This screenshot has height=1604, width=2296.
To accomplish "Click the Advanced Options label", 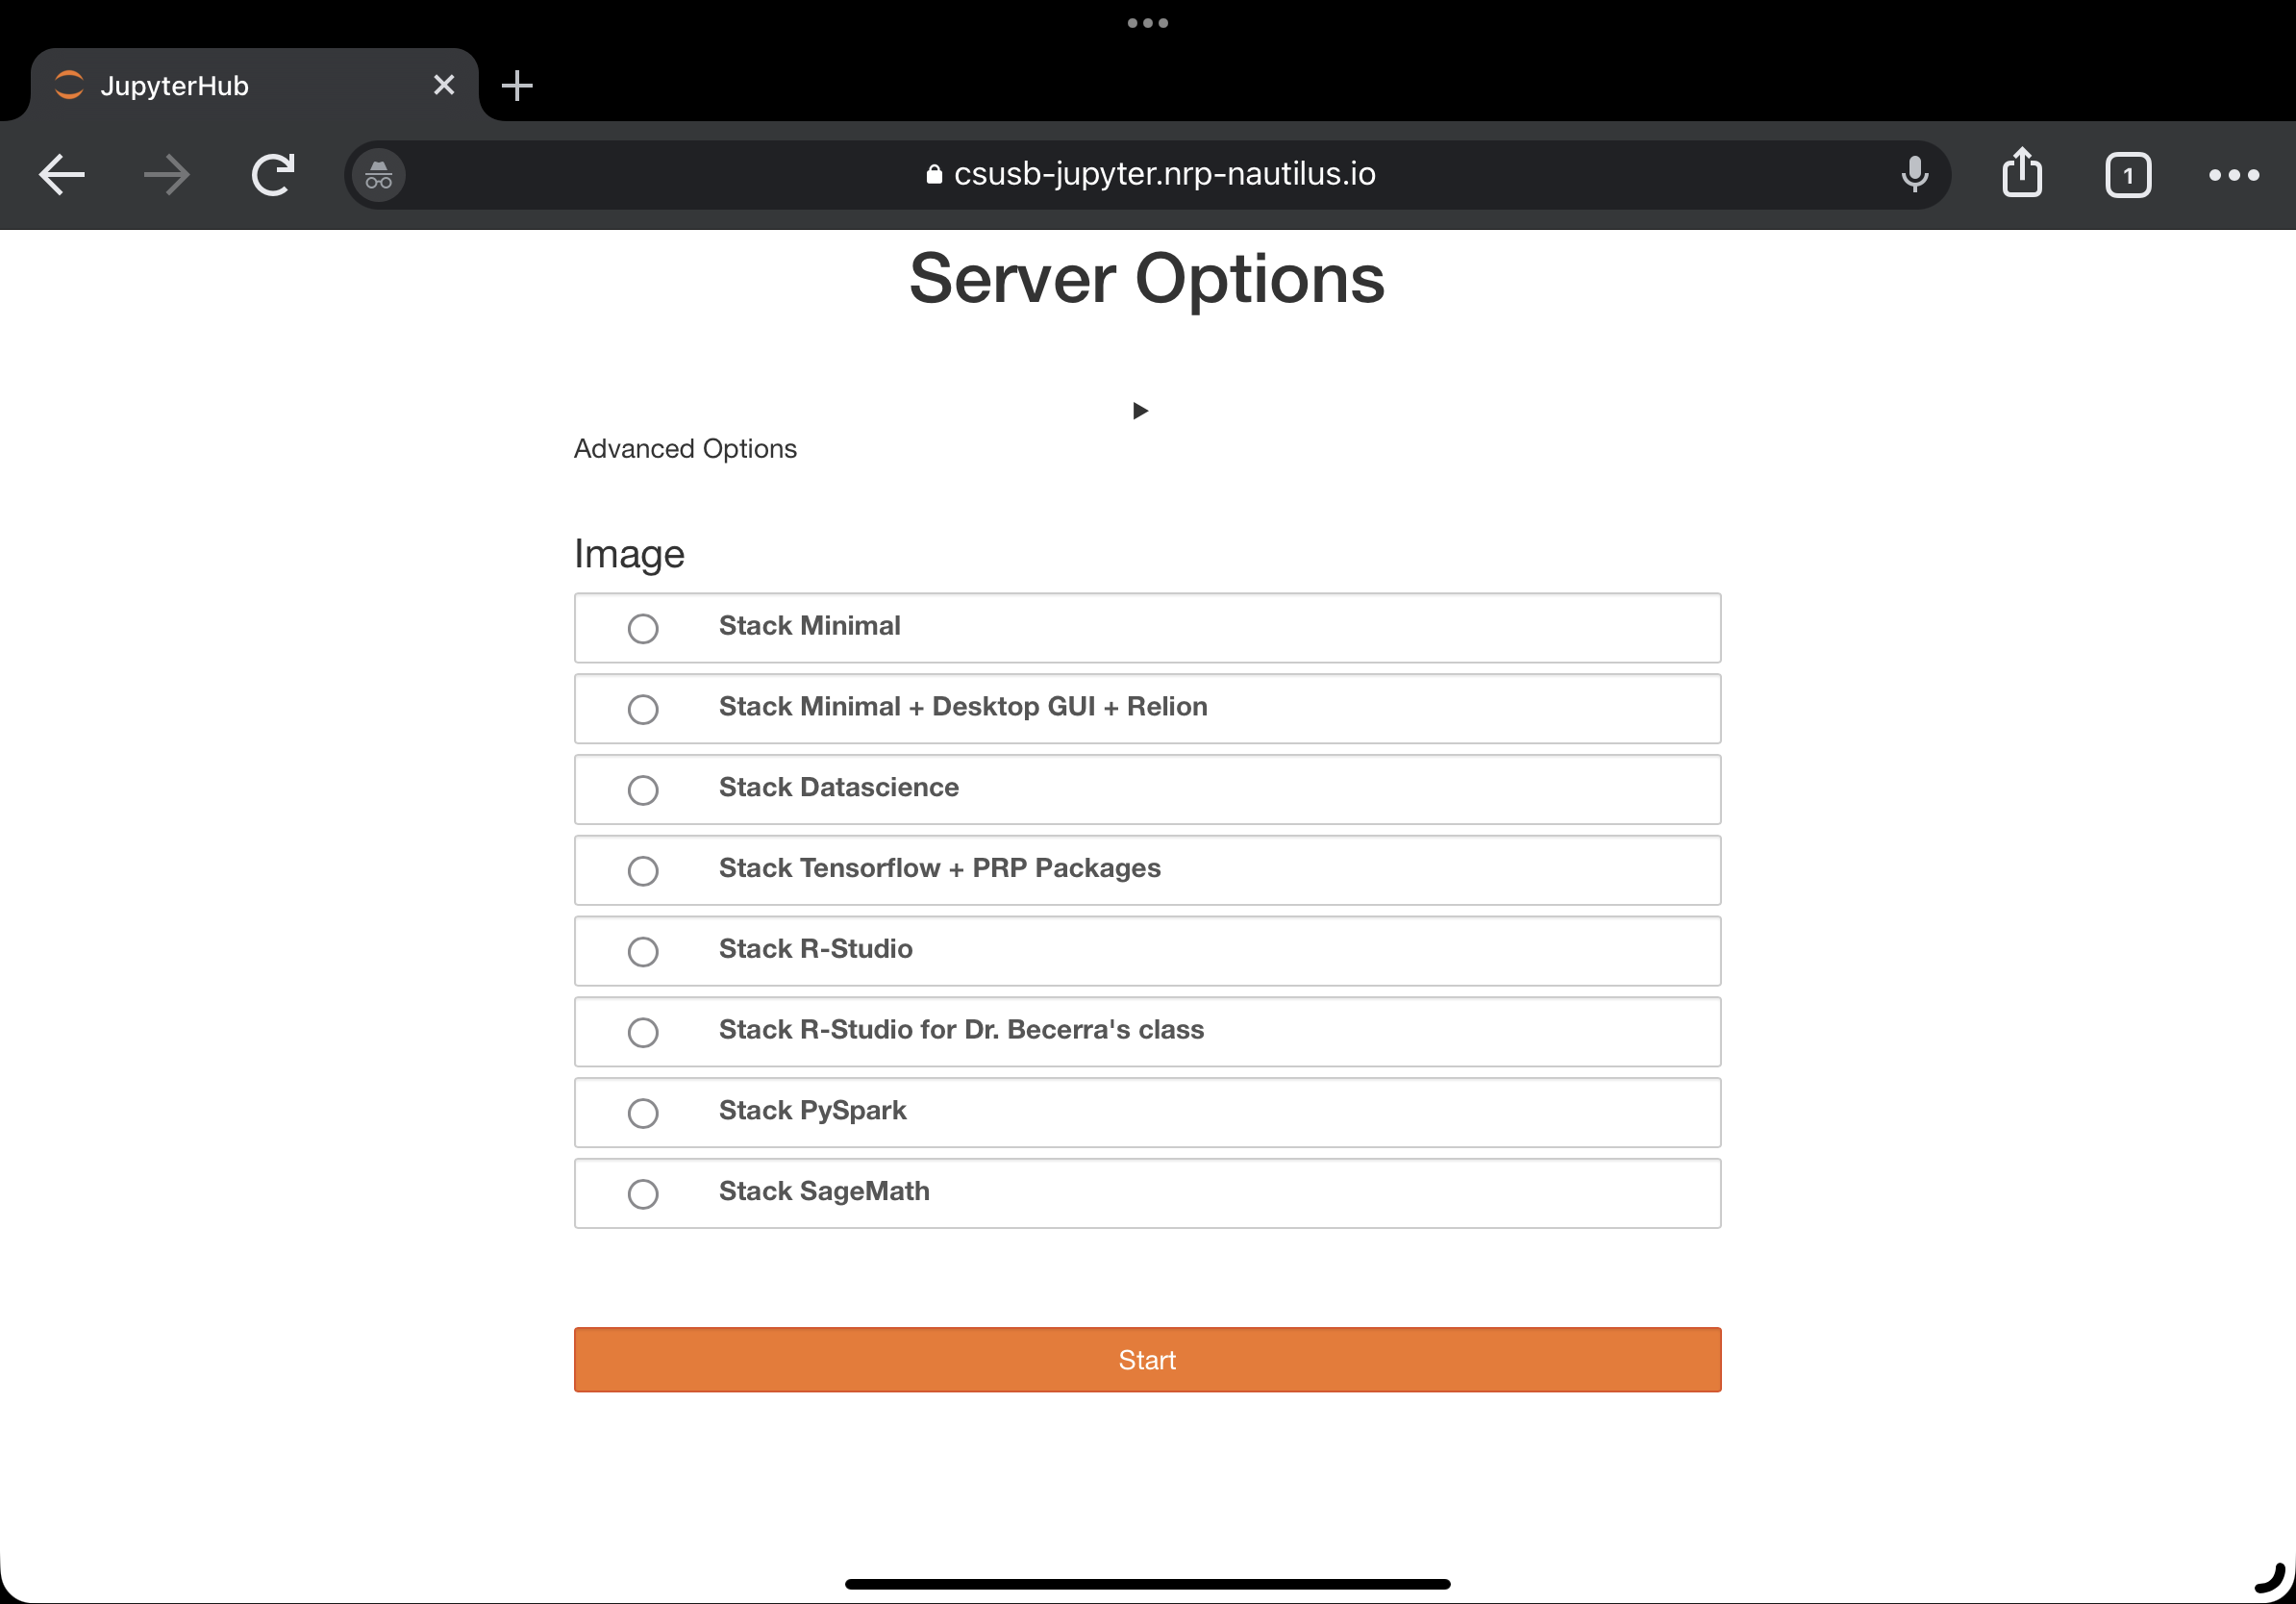I will pos(685,449).
